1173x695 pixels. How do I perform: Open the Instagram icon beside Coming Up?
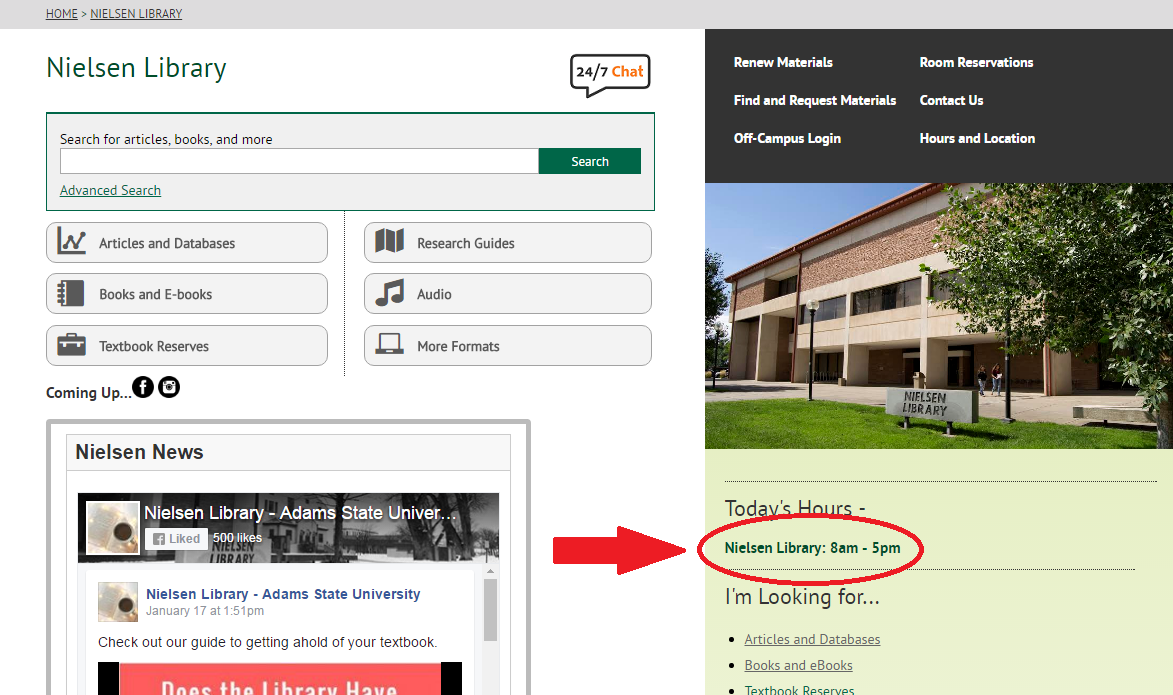tap(169, 387)
